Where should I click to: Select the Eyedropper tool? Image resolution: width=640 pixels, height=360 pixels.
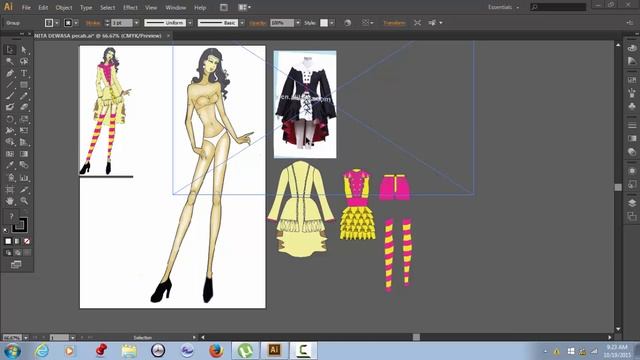(10, 165)
